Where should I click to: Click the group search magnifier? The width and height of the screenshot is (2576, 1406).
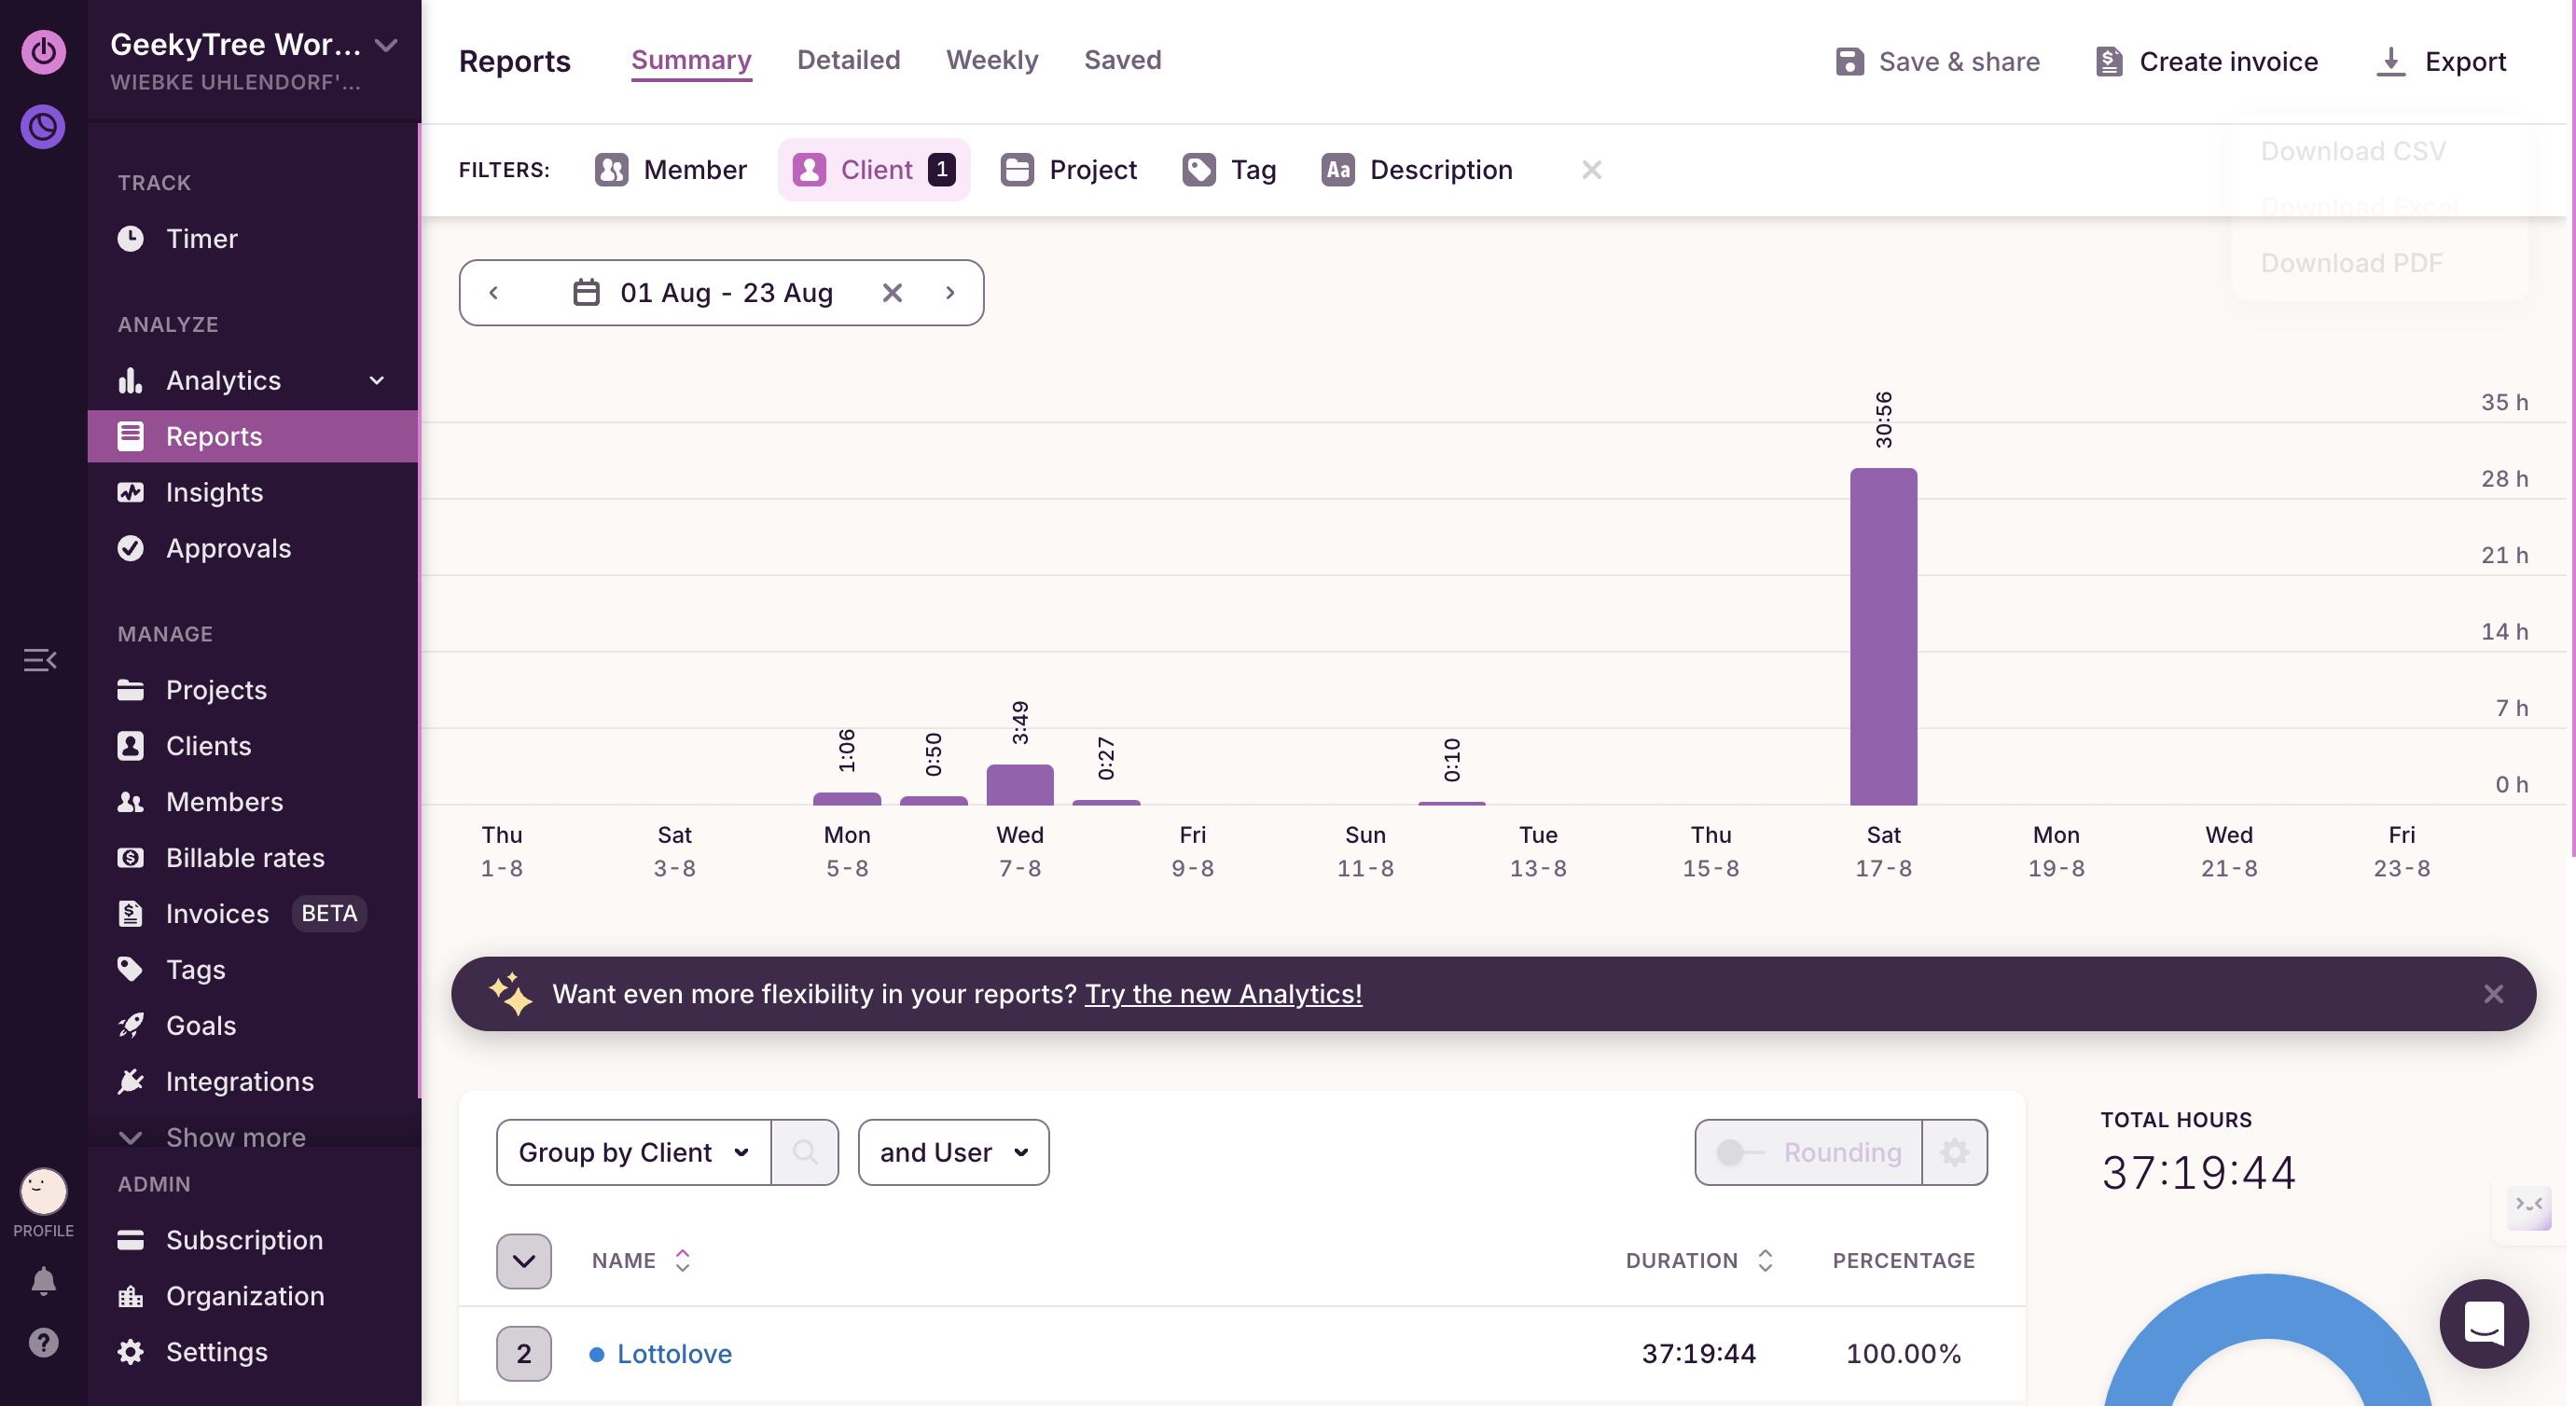(x=804, y=1152)
